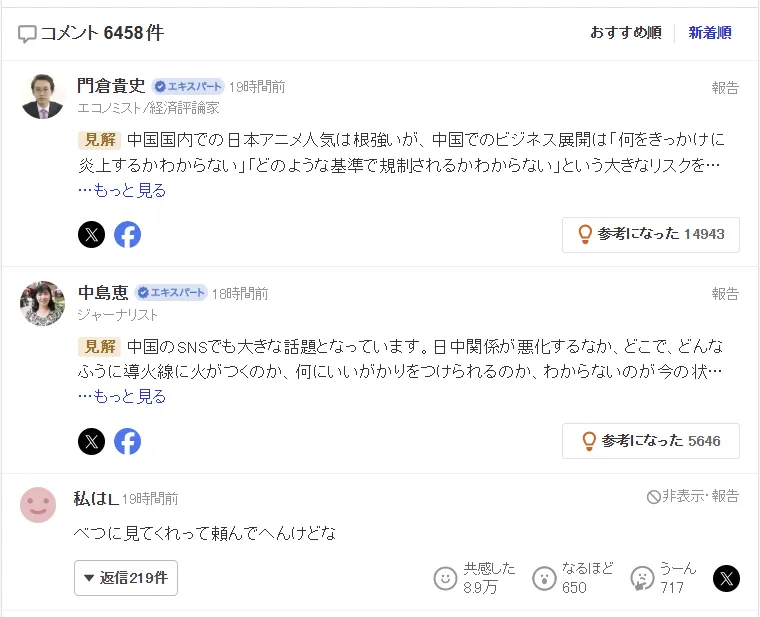The height and width of the screenshot is (617, 760).
Task: Mark 中島恵's comment as 参考になった
Action: coord(651,441)
